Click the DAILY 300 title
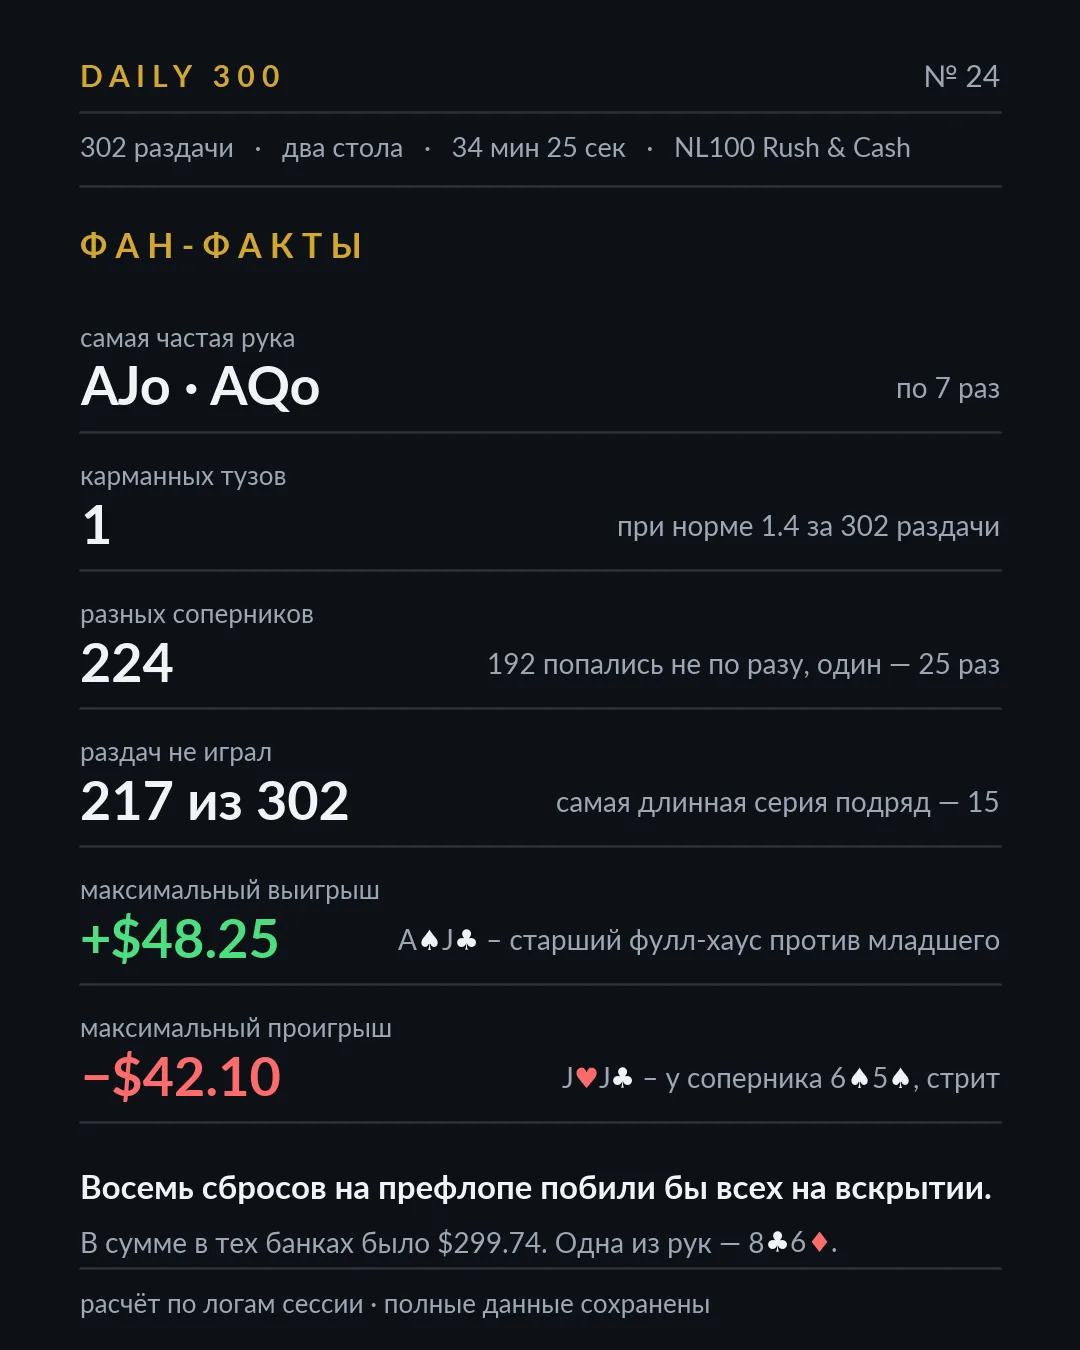1080x1350 pixels. tap(181, 76)
